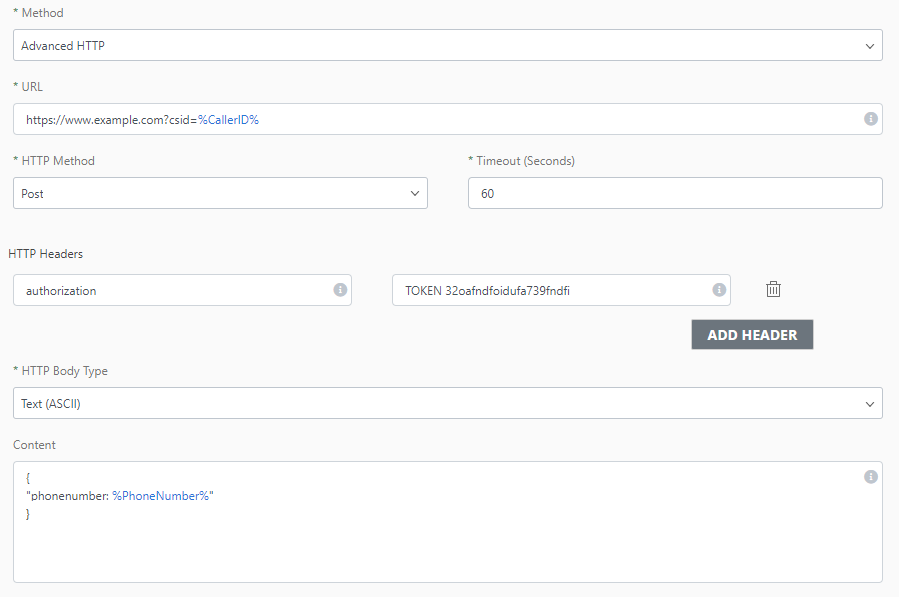The height and width of the screenshot is (597, 899).
Task: Click the Content label above the text area
Action: point(35,445)
